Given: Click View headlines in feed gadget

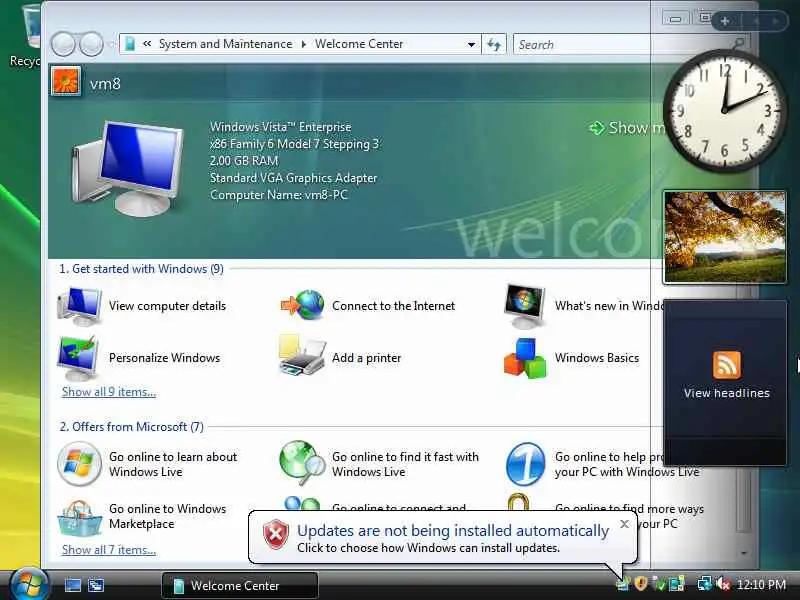Looking at the screenshot, I should point(727,393).
